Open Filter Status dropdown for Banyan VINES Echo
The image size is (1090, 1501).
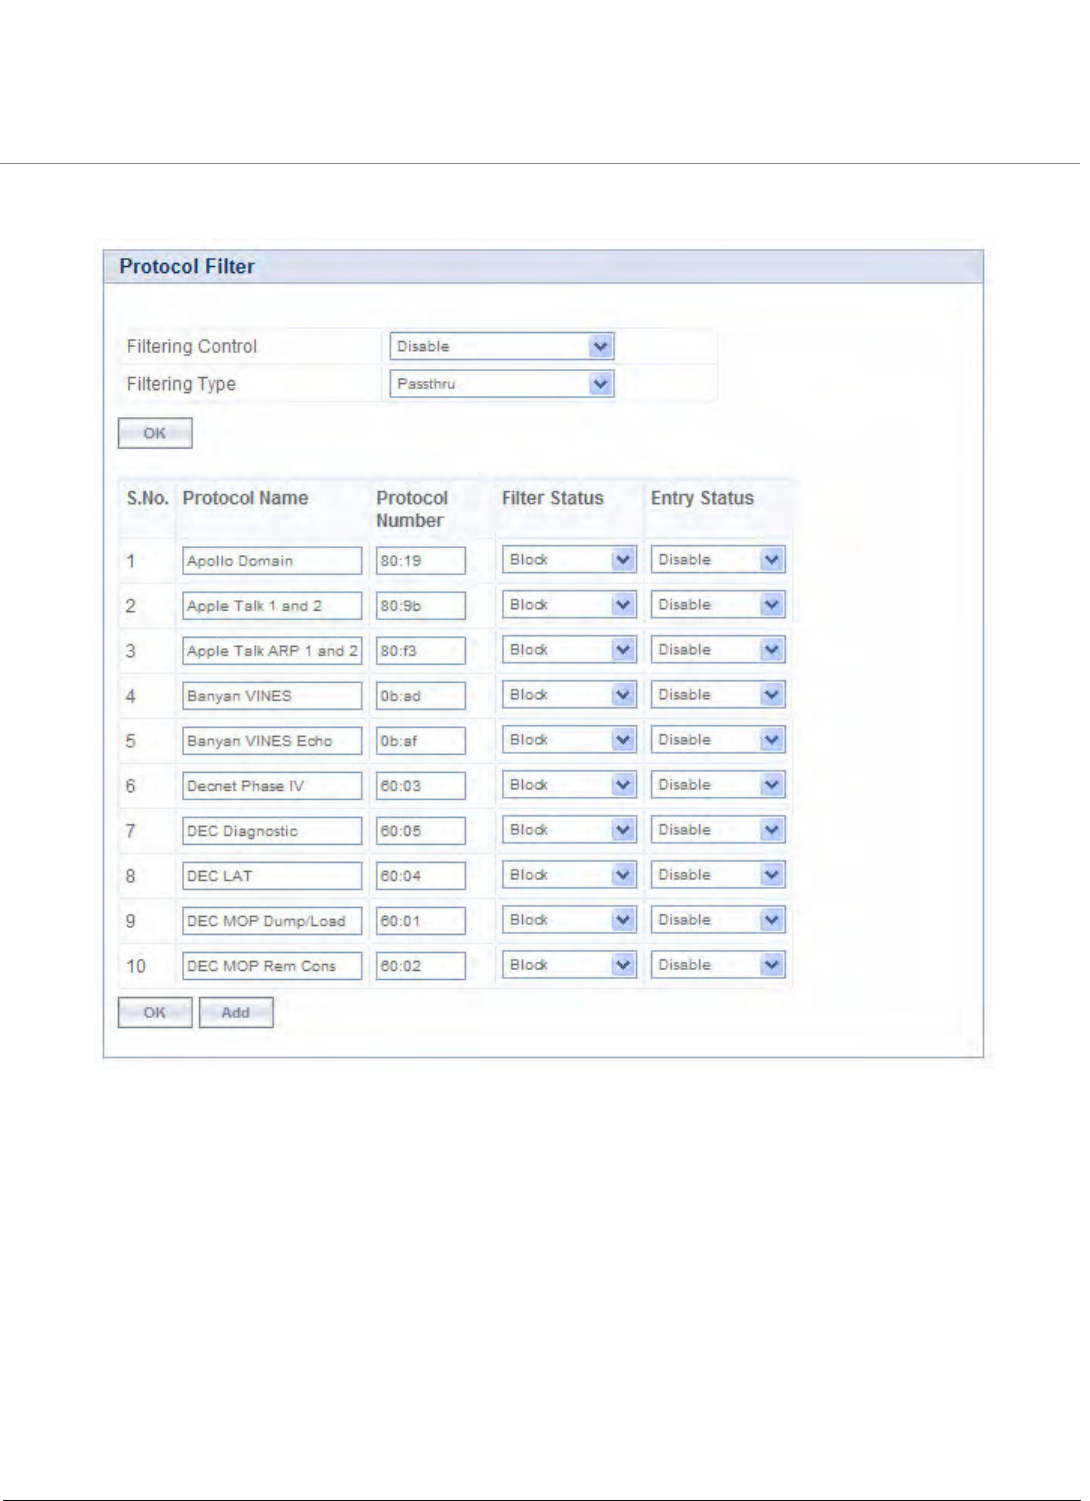point(569,740)
